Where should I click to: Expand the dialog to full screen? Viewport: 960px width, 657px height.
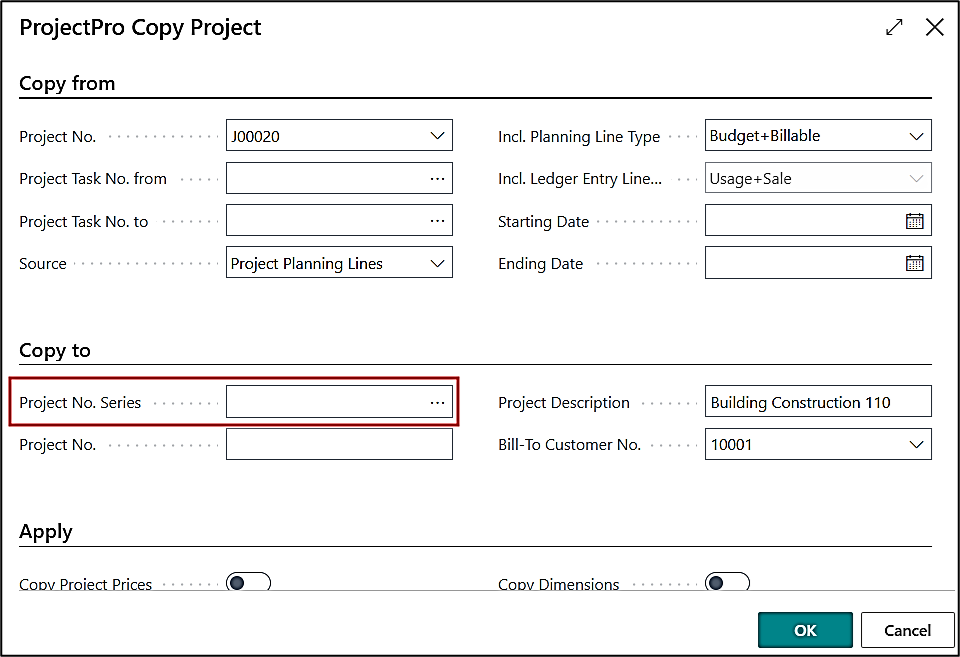(894, 28)
